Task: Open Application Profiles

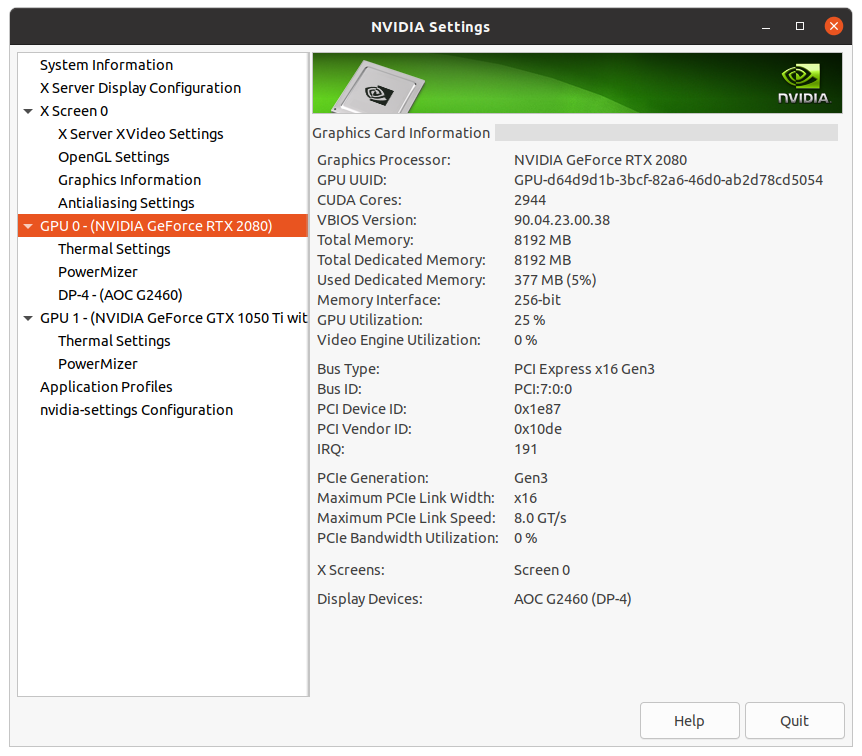Action: point(106,386)
